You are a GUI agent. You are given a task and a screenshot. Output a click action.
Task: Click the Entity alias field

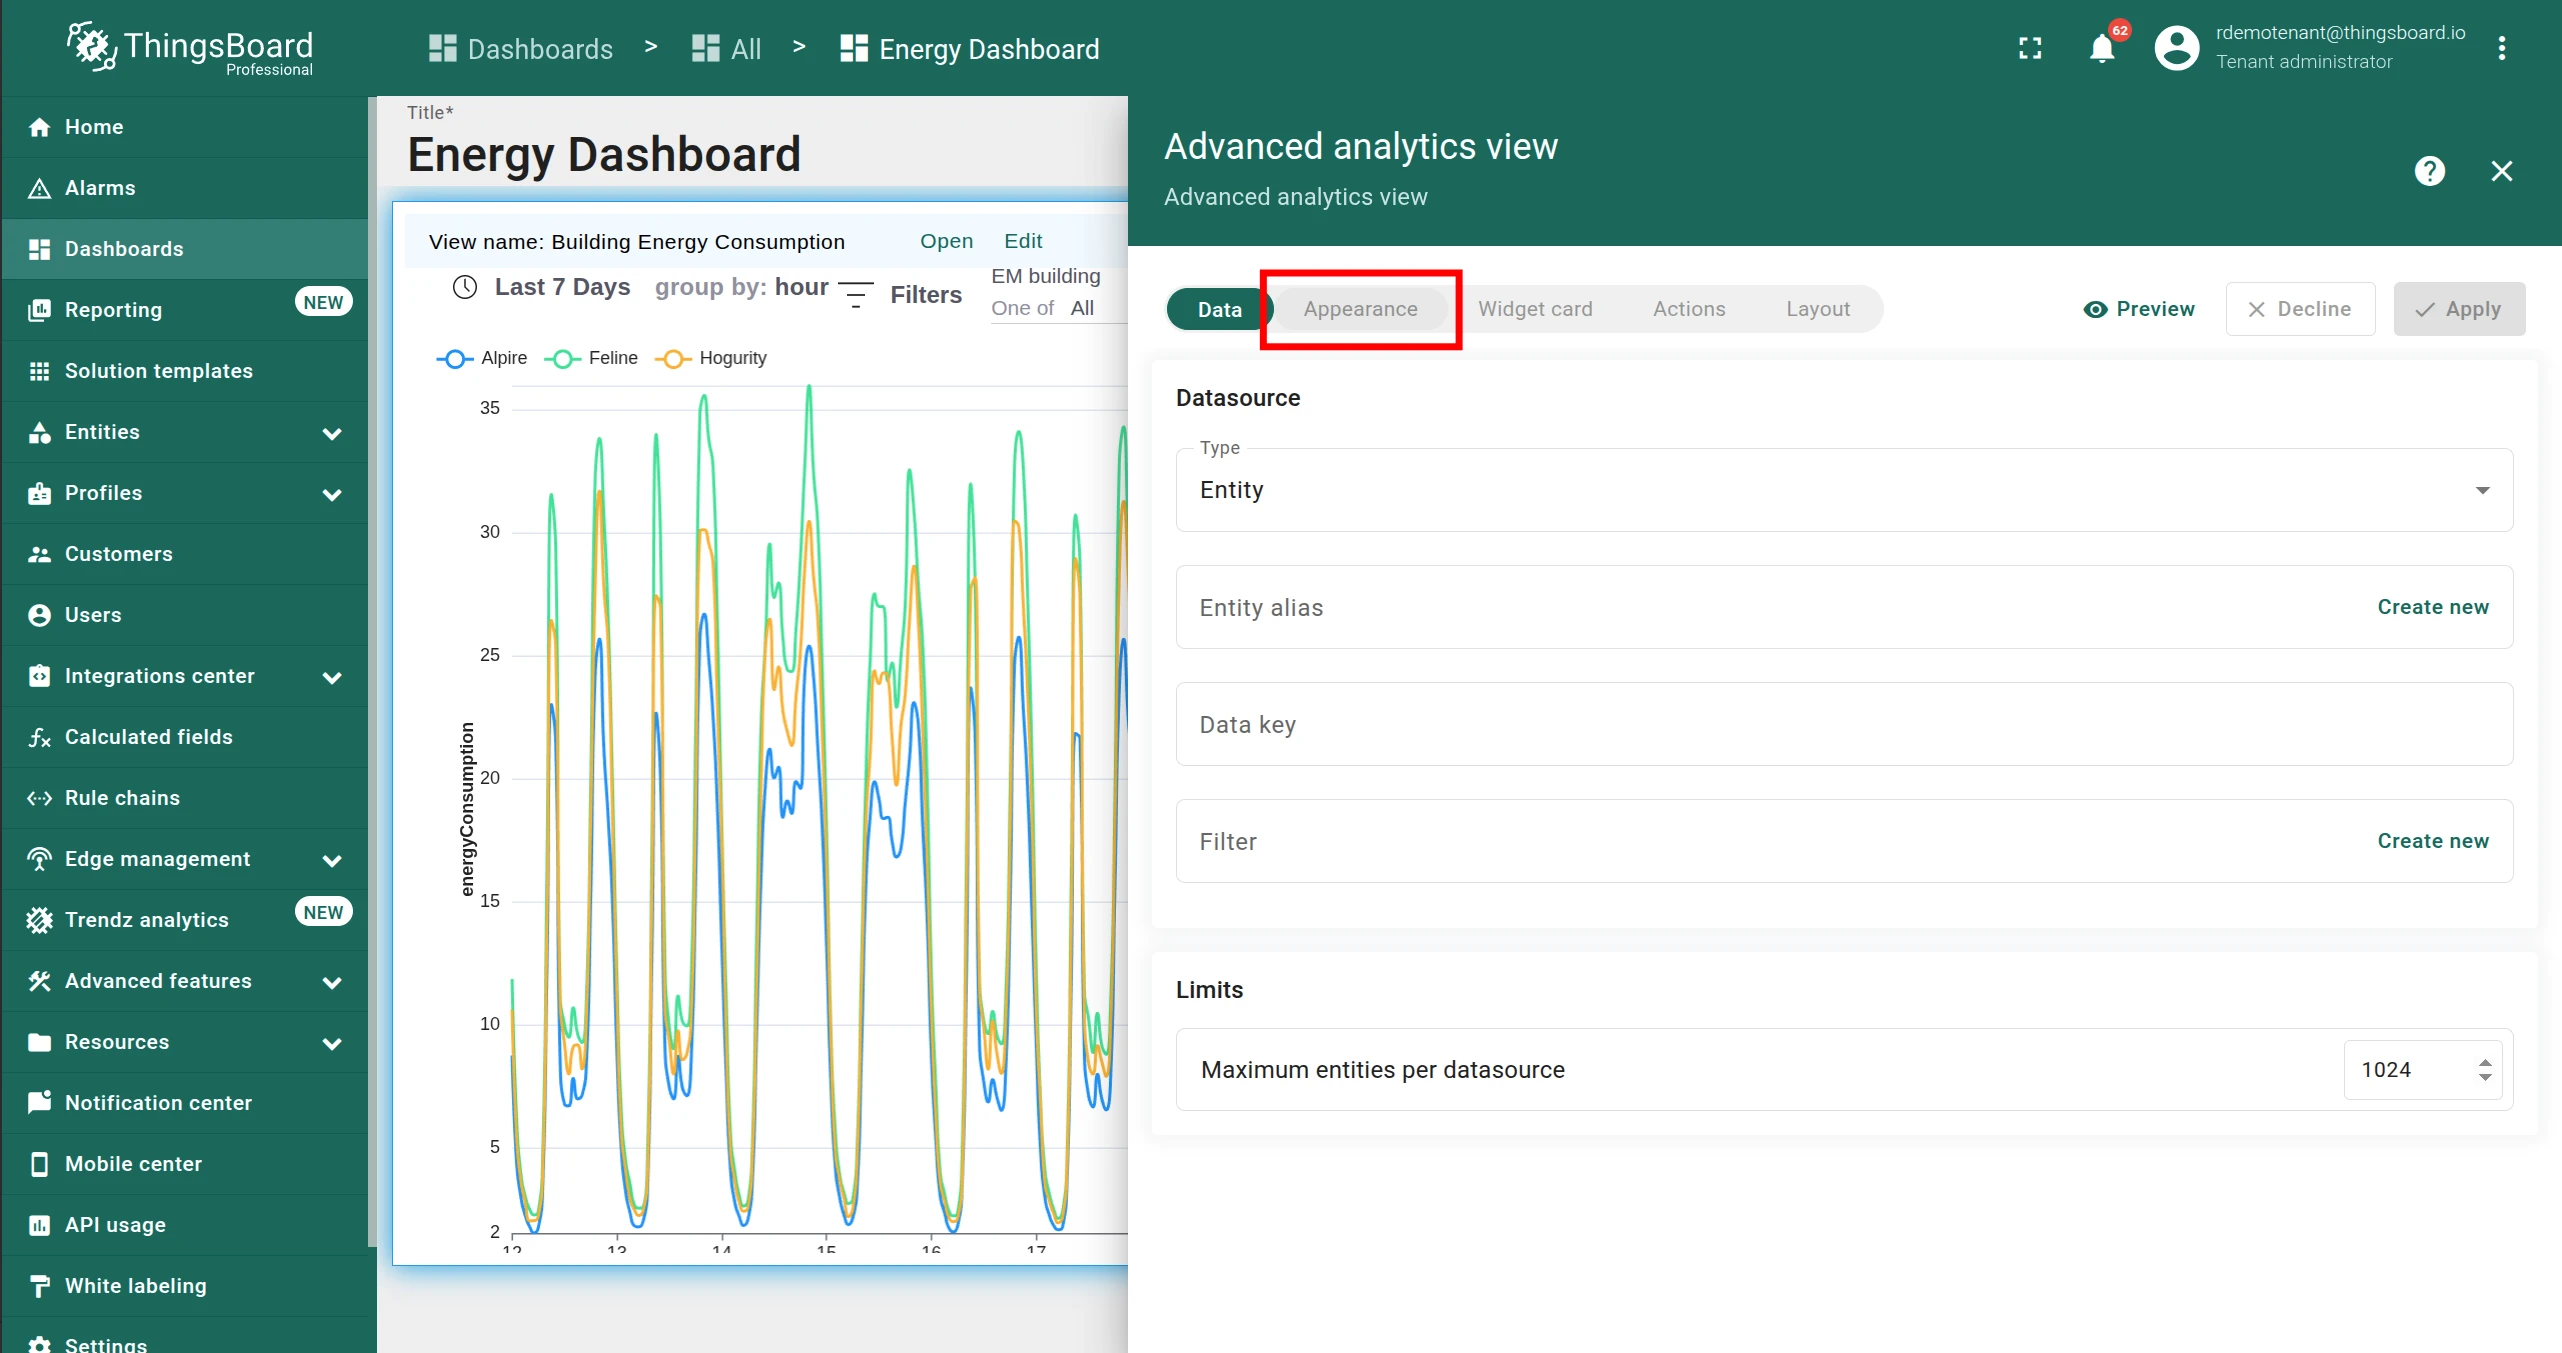click(1844, 607)
